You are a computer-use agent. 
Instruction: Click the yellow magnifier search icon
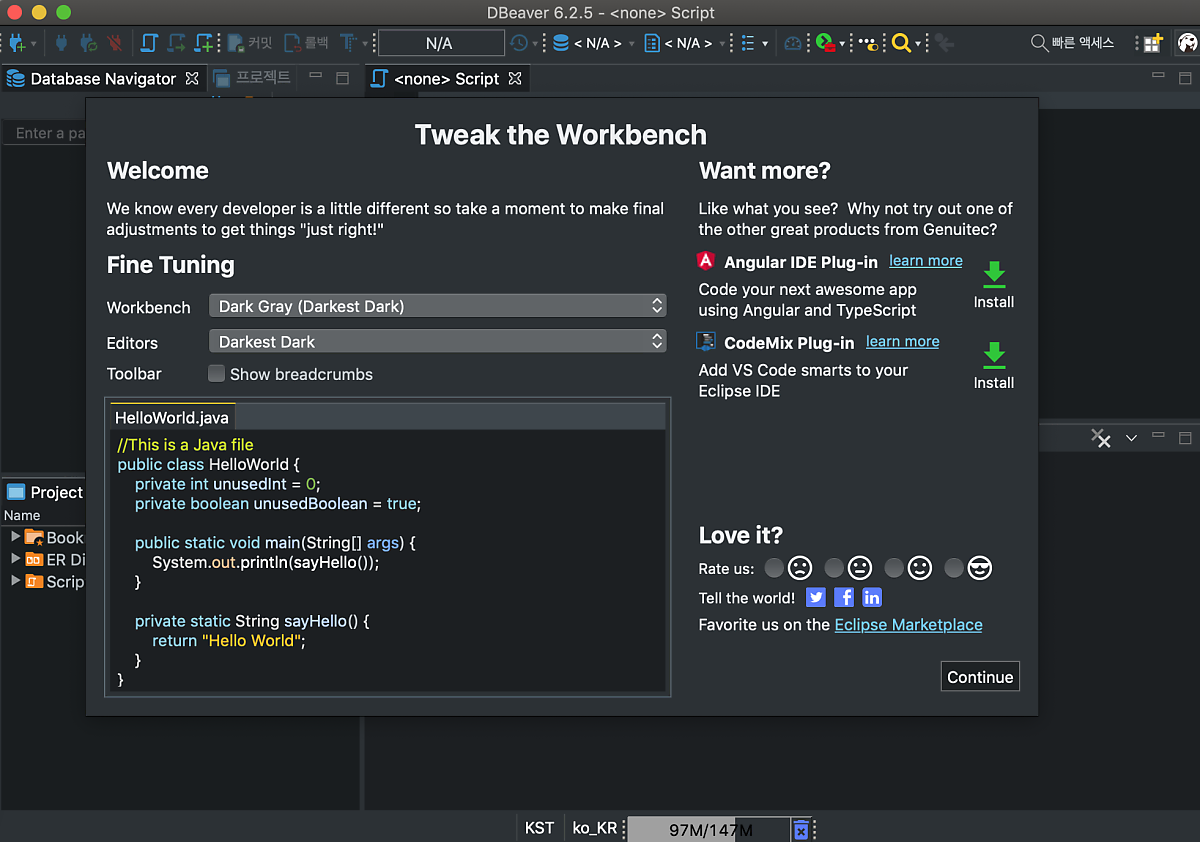(901, 43)
